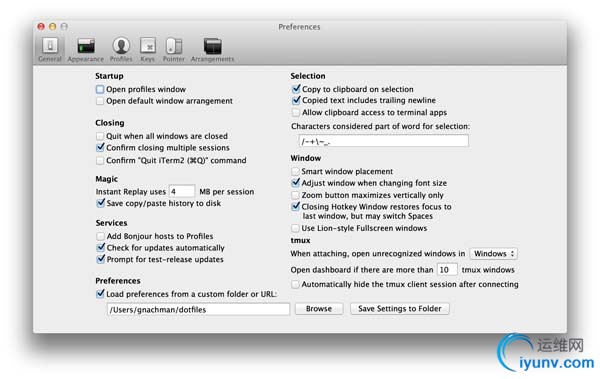The height and width of the screenshot is (379, 600).
Task: Click the word-selection characters field
Action: 383,141
